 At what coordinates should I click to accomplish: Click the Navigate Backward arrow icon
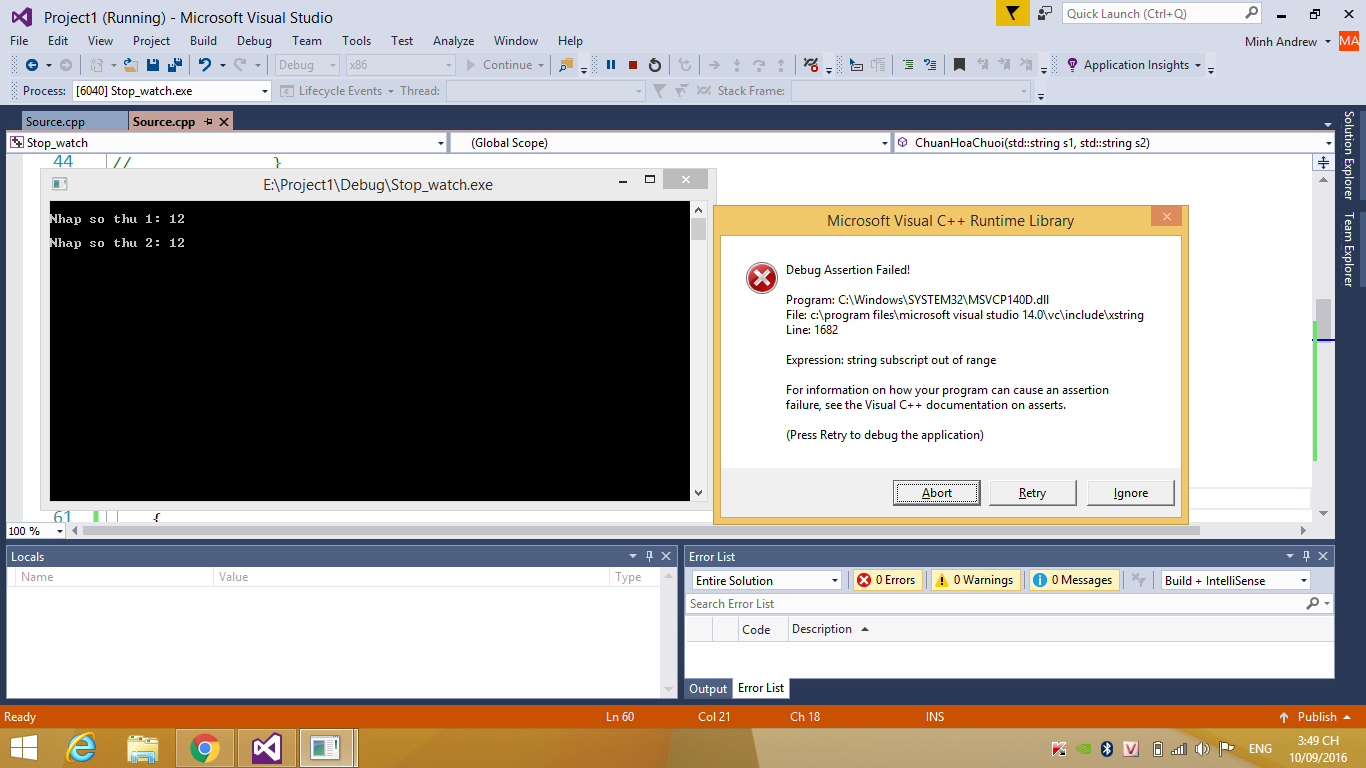(x=31, y=65)
